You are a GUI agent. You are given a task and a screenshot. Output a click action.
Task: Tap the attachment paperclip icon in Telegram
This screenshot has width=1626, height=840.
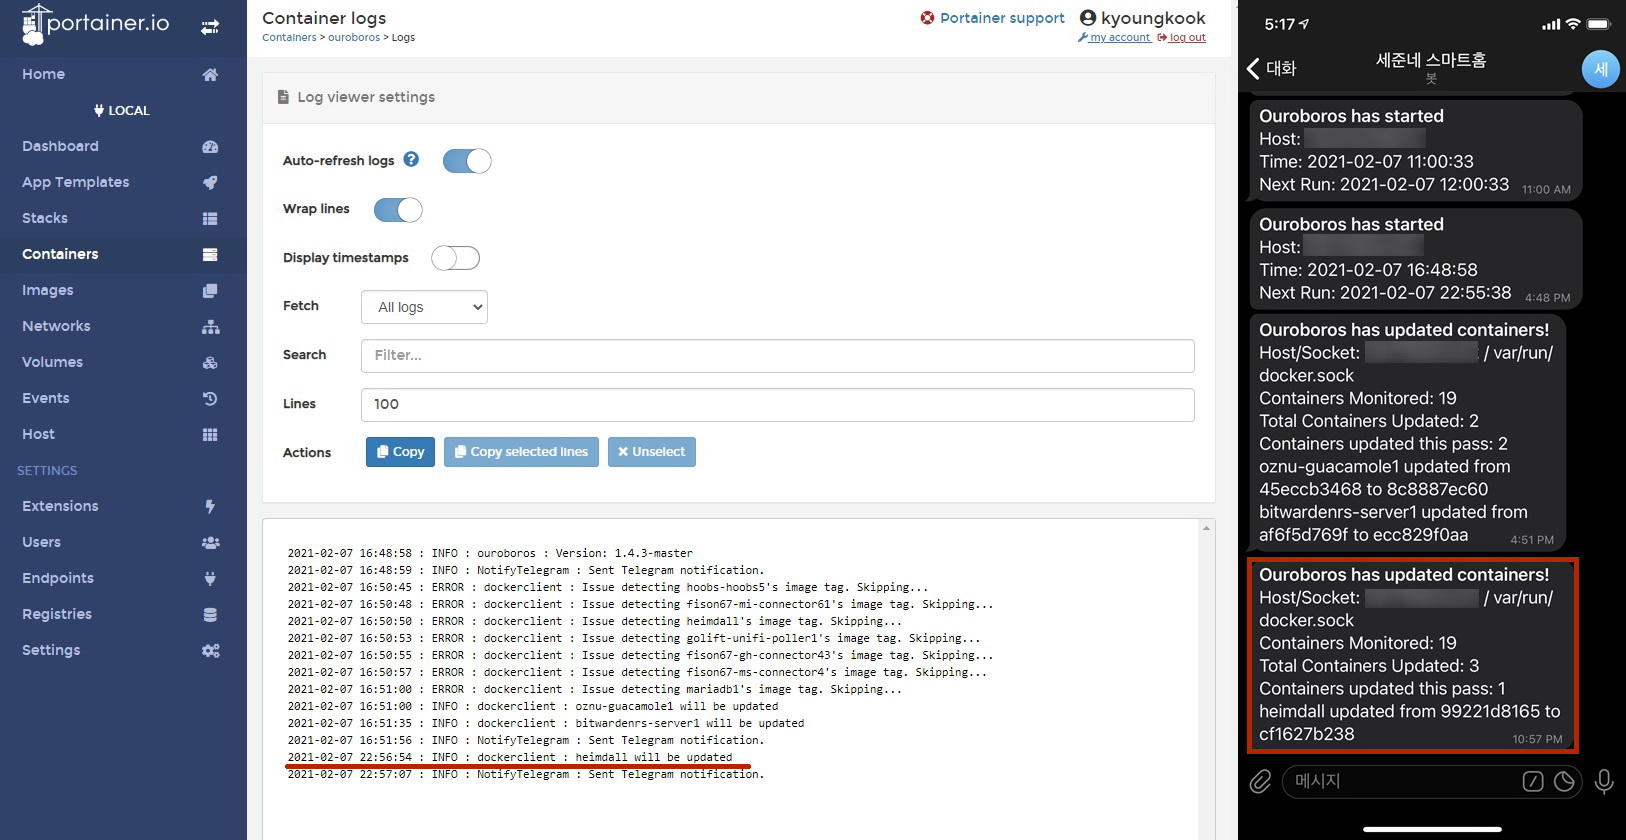[x=1260, y=781]
